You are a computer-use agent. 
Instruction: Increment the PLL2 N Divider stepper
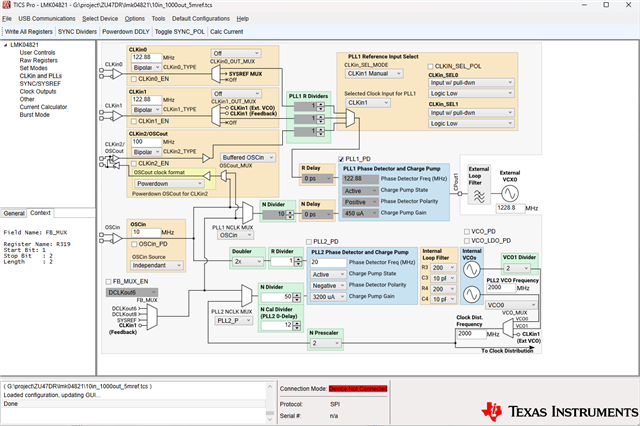click(x=296, y=295)
